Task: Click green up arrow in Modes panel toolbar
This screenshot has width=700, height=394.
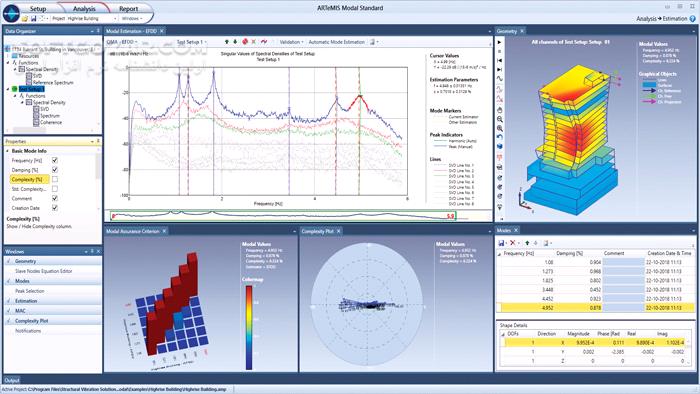Action: click(527, 243)
